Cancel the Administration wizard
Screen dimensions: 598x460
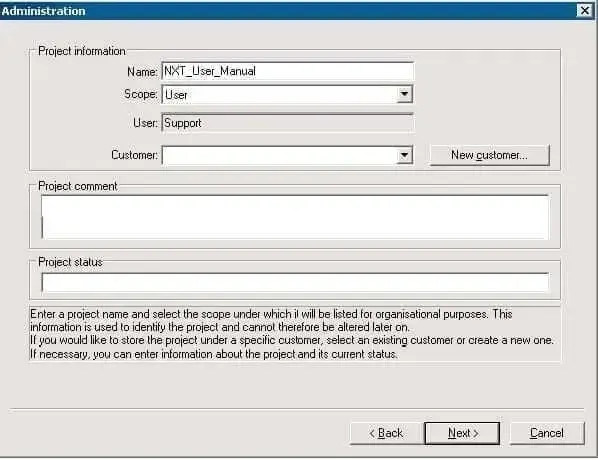click(x=547, y=433)
